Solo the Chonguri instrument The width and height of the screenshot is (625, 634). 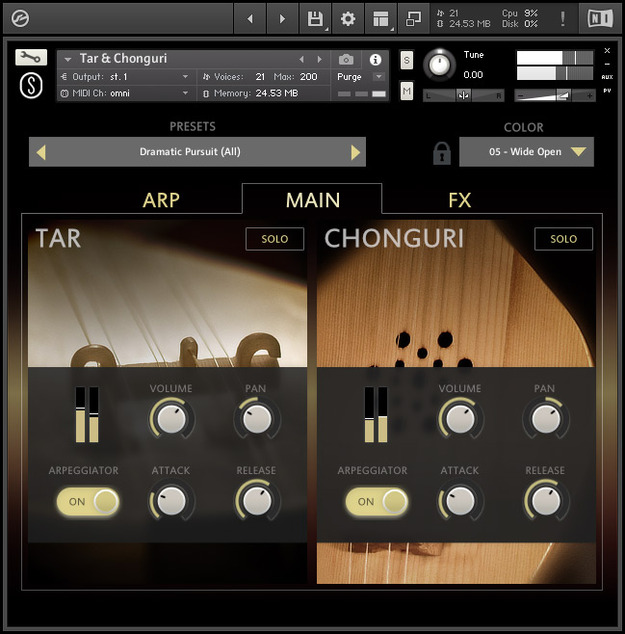(563, 239)
